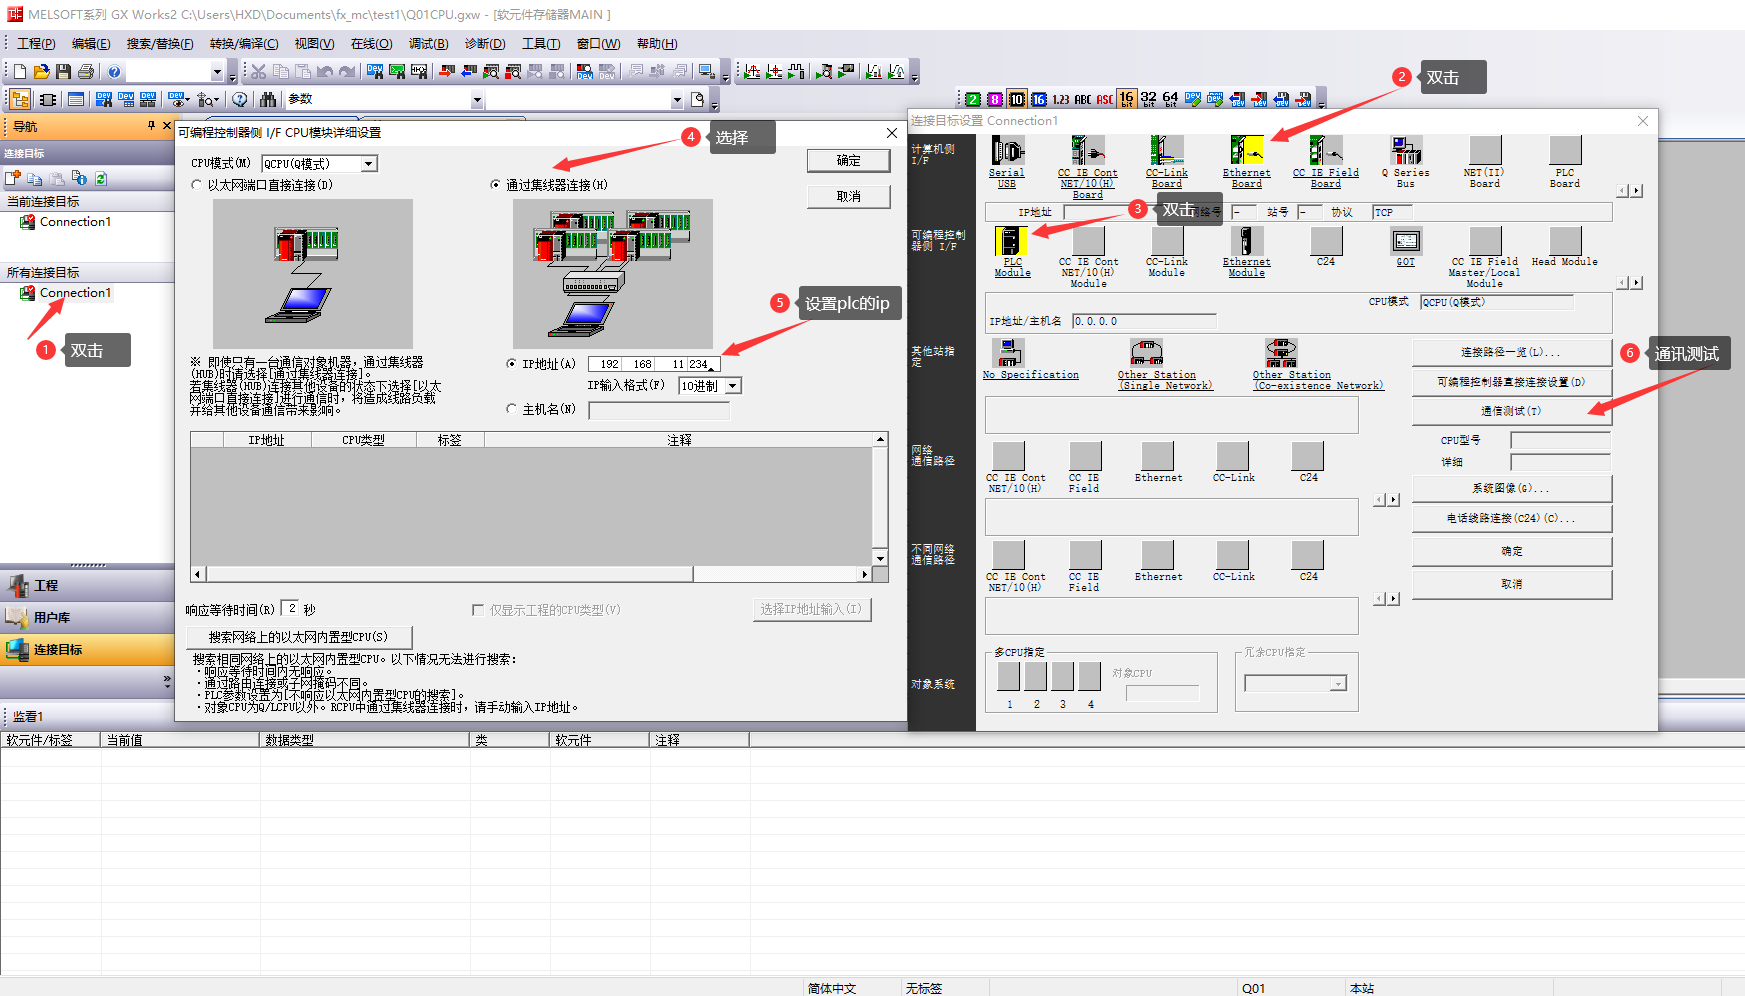Image resolution: width=1745 pixels, height=996 pixels.
Task: Select direct Ethernet port connection radio button
Action: [x=197, y=185]
